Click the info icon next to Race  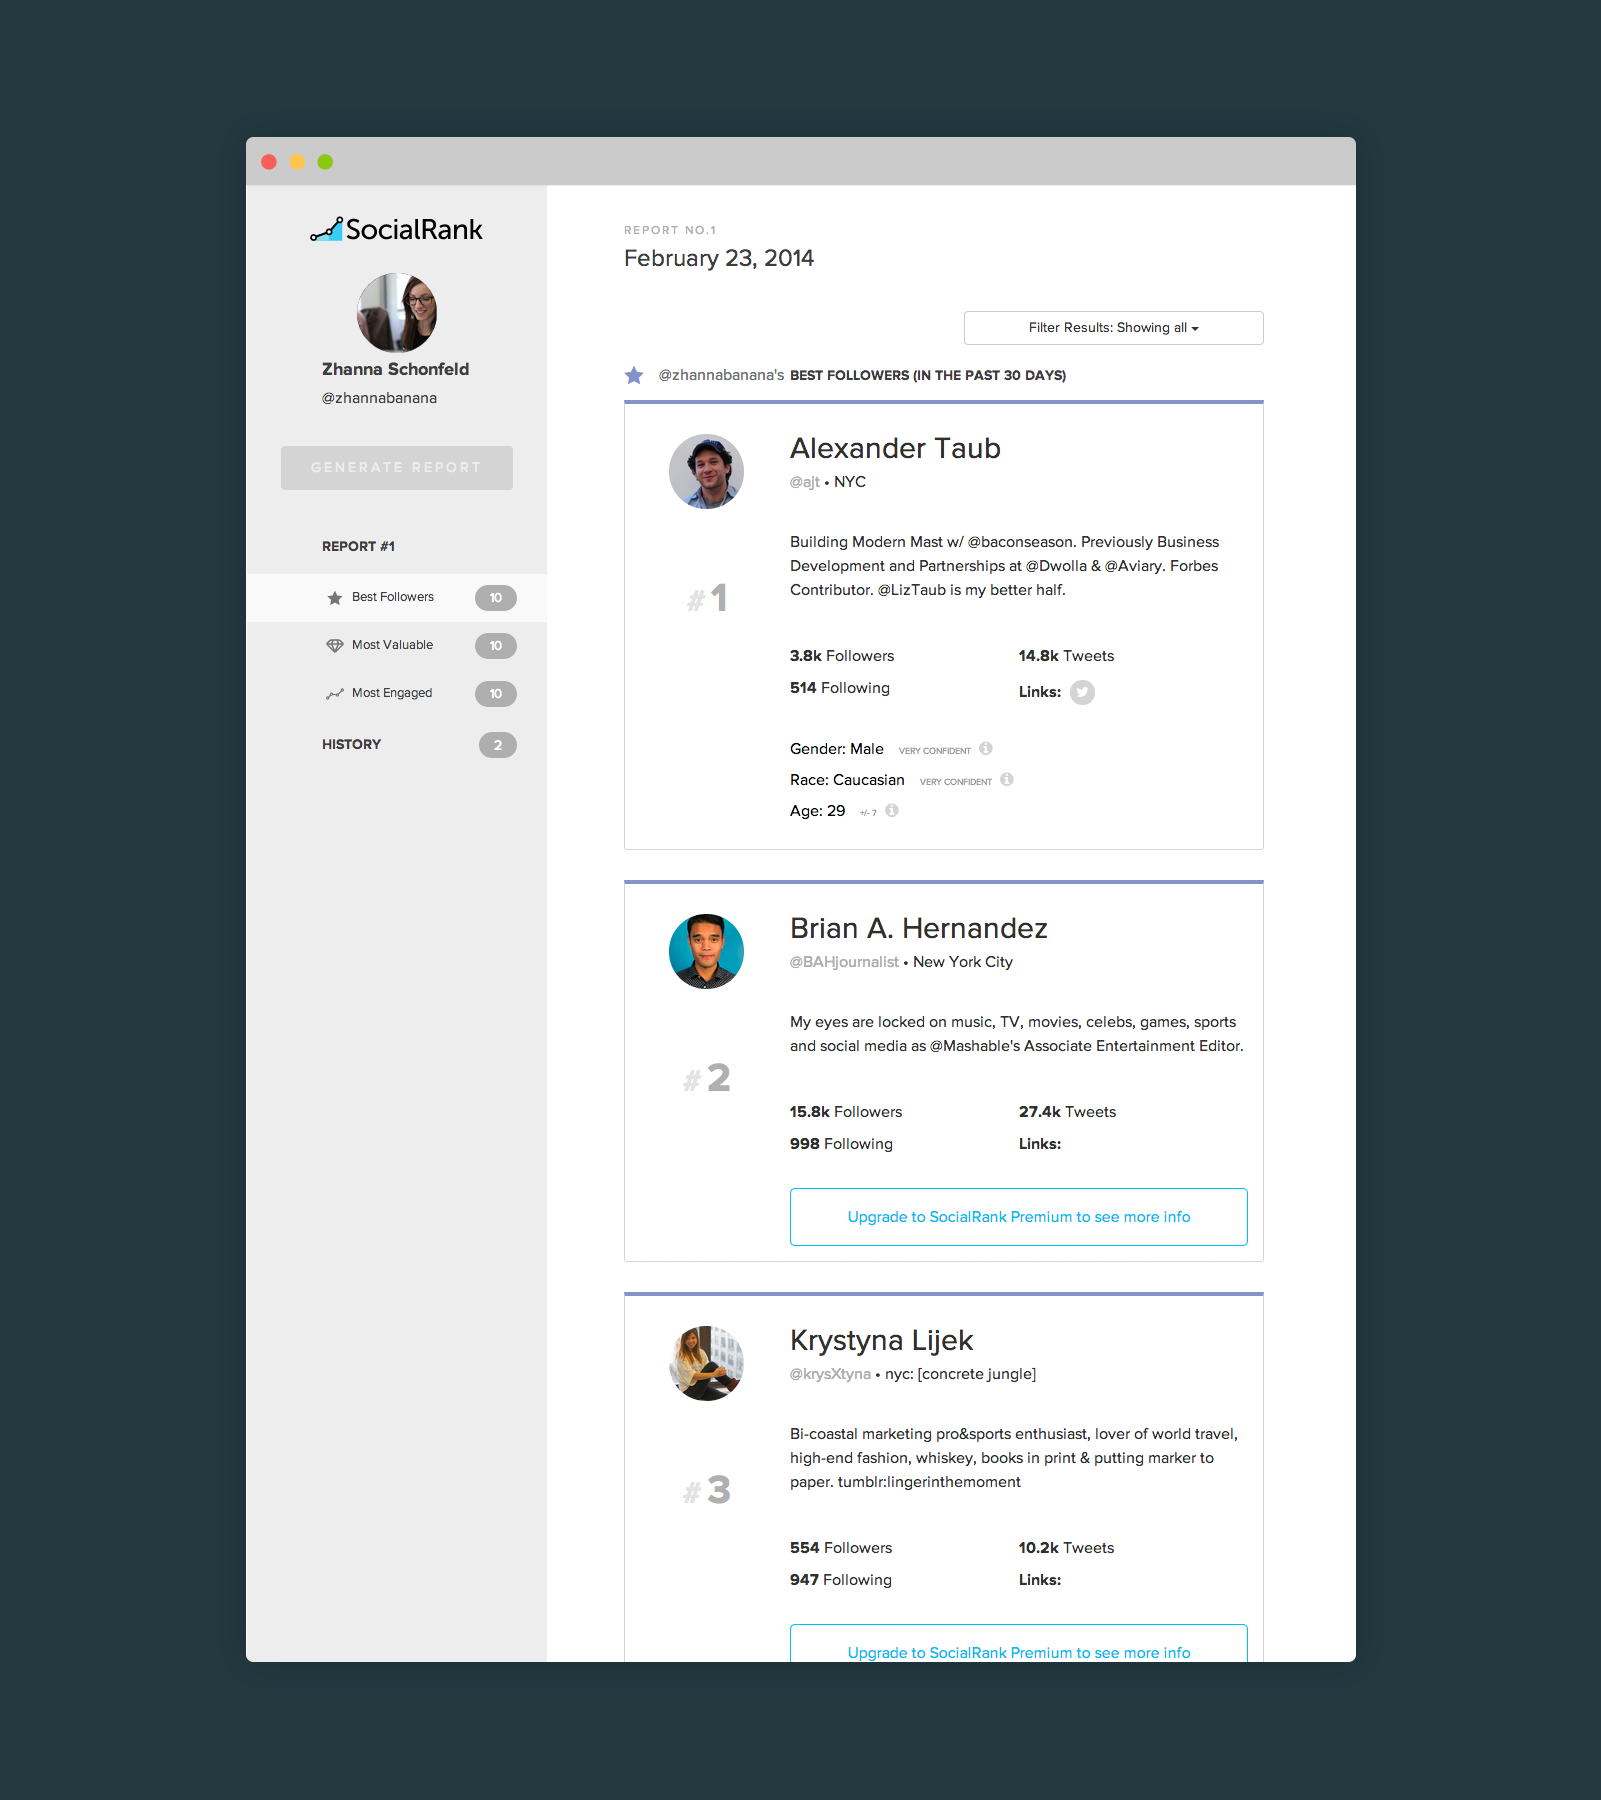(x=1007, y=780)
